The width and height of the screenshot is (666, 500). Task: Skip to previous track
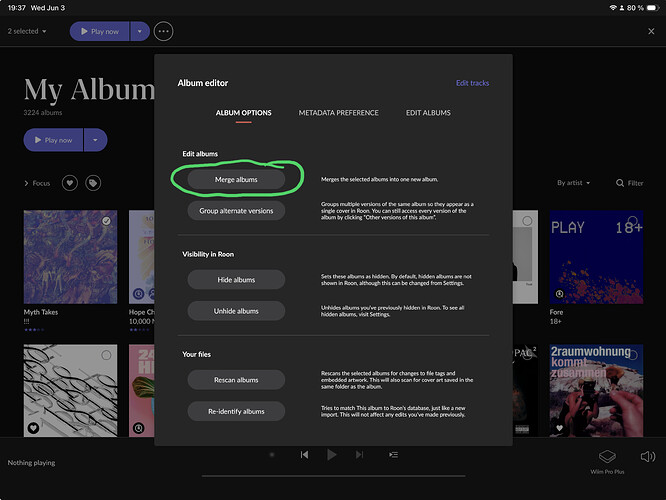click(304, 455)
